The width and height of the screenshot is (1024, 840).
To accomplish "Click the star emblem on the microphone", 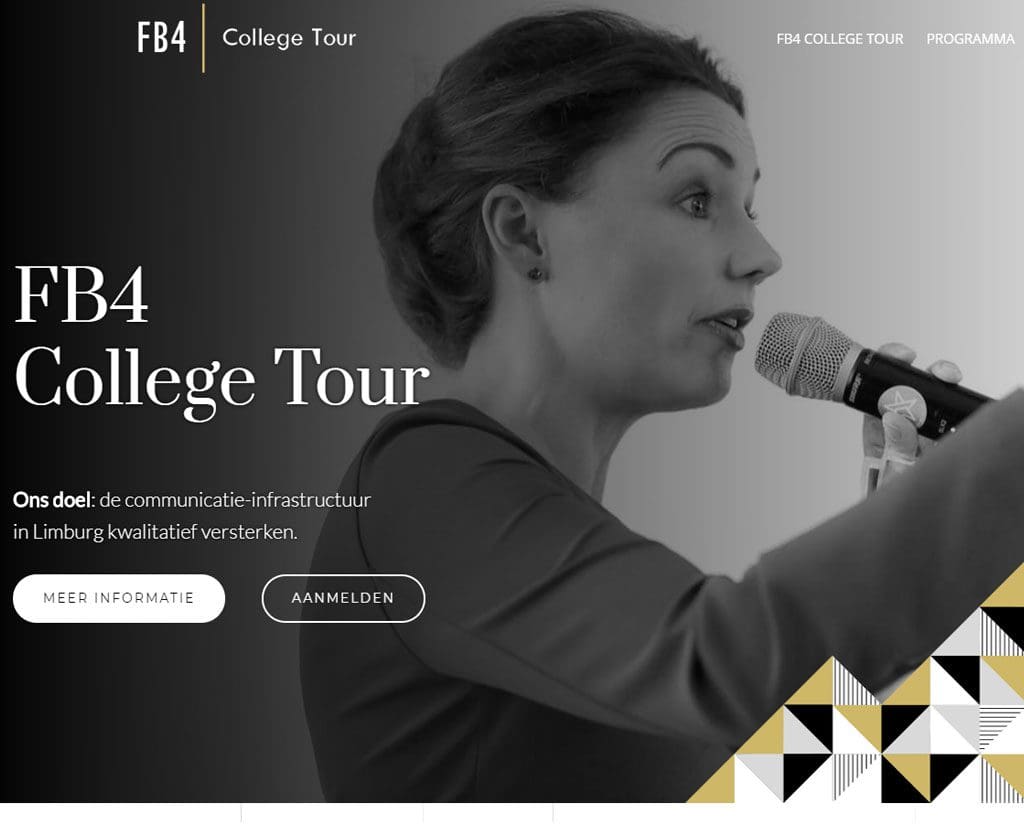I will point(901,403).
